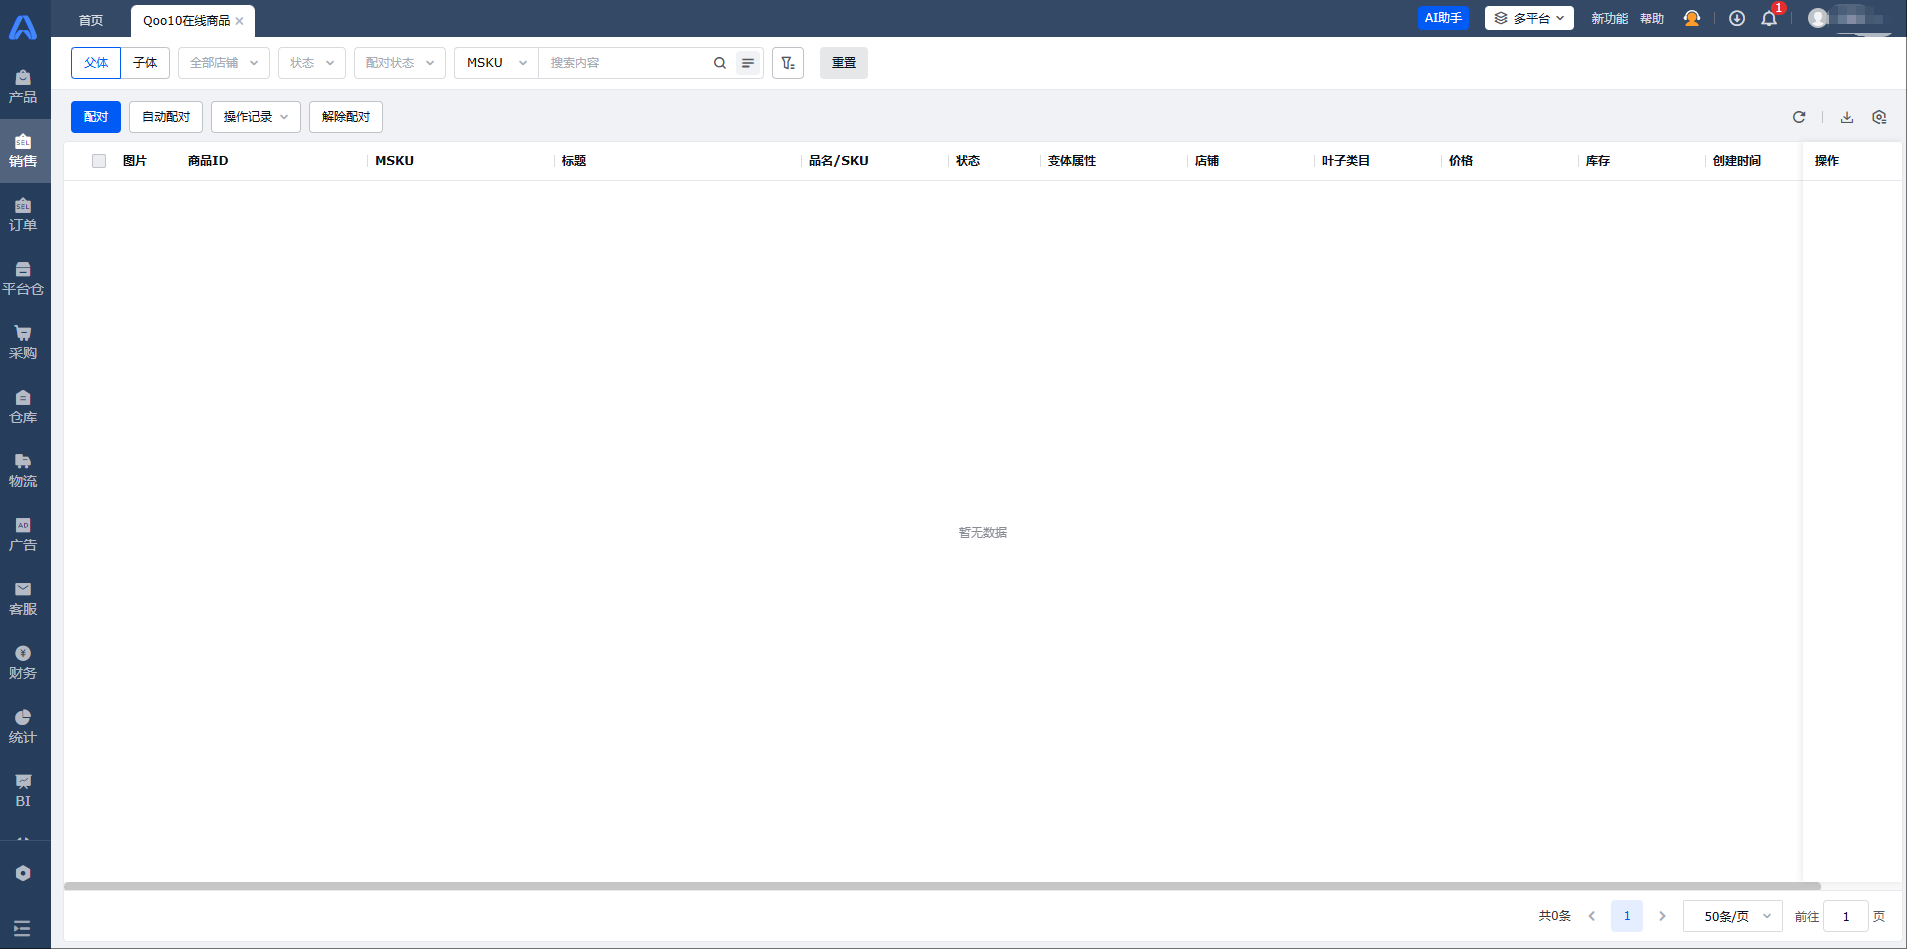Open the 多平台 selector
This screenshot has height=949, width=1907.
1529,18
